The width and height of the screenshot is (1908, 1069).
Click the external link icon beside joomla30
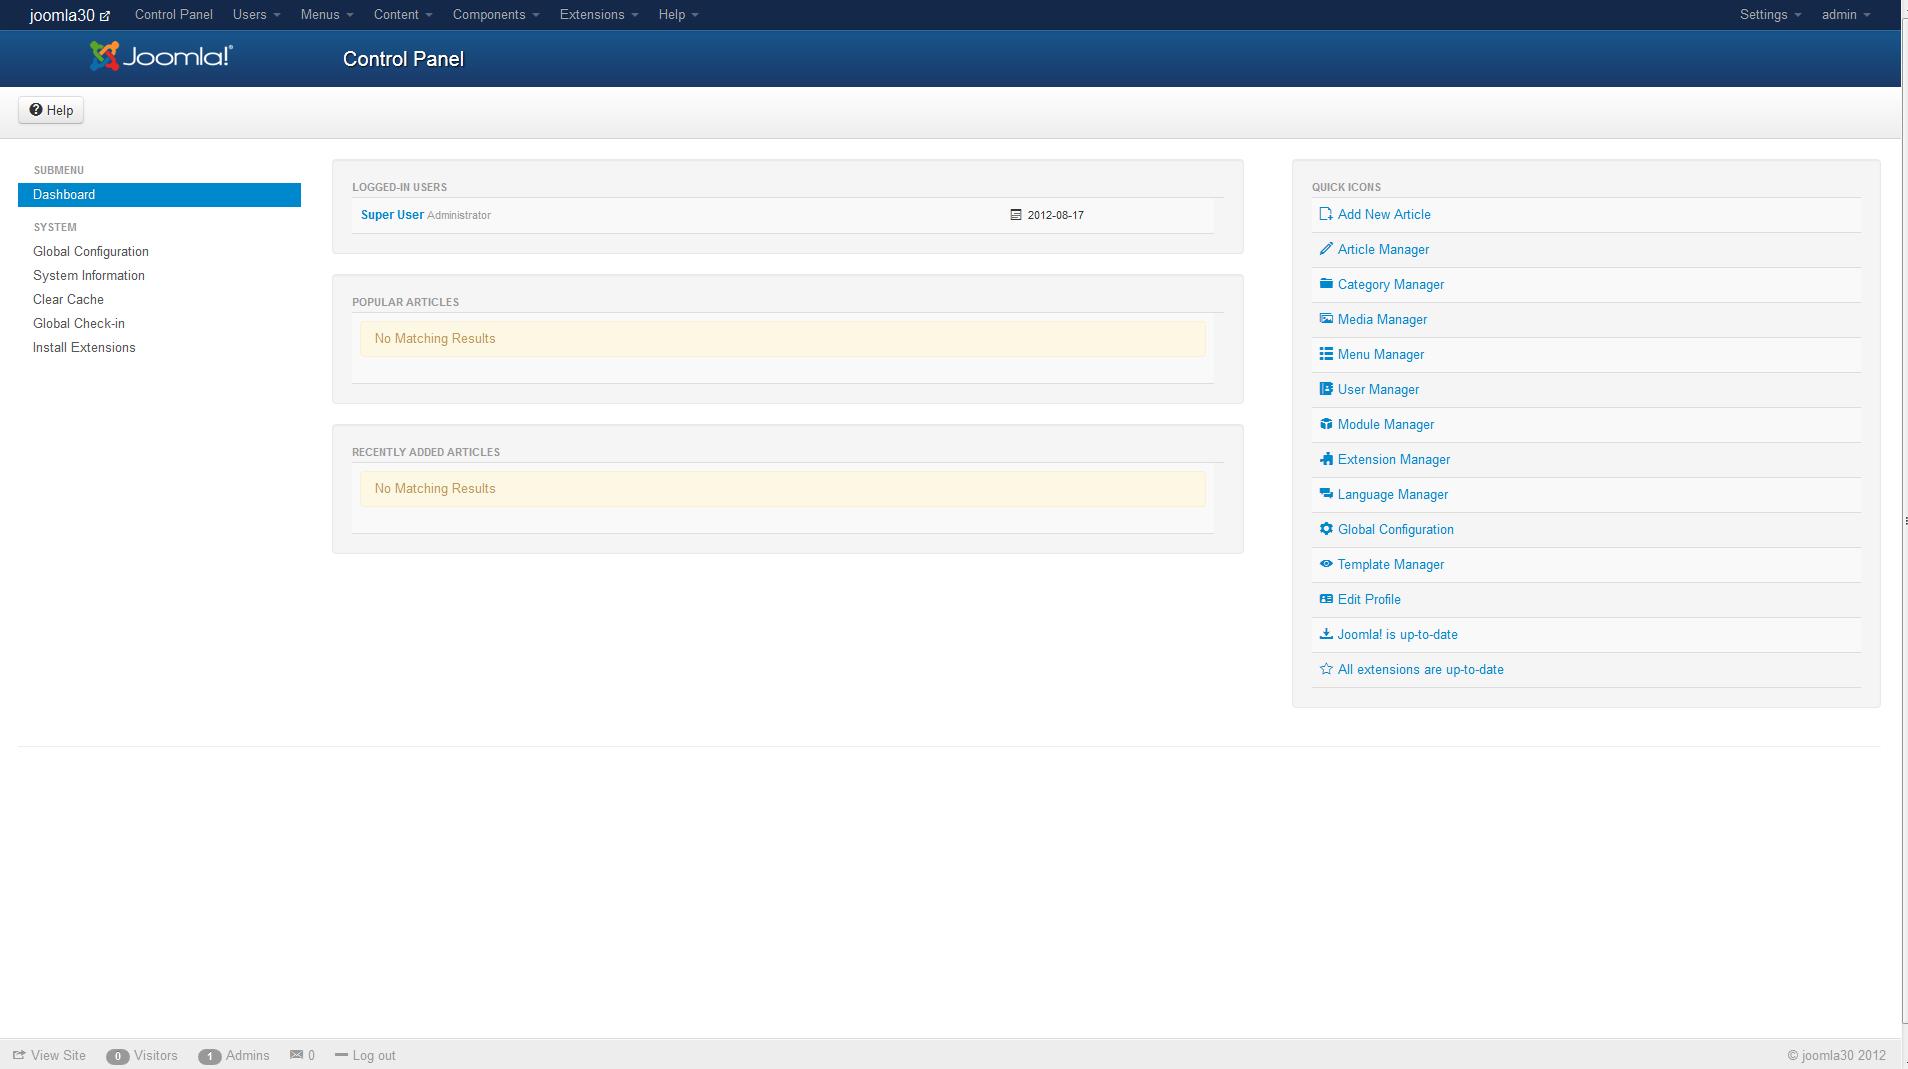click(x=105, y=16)
